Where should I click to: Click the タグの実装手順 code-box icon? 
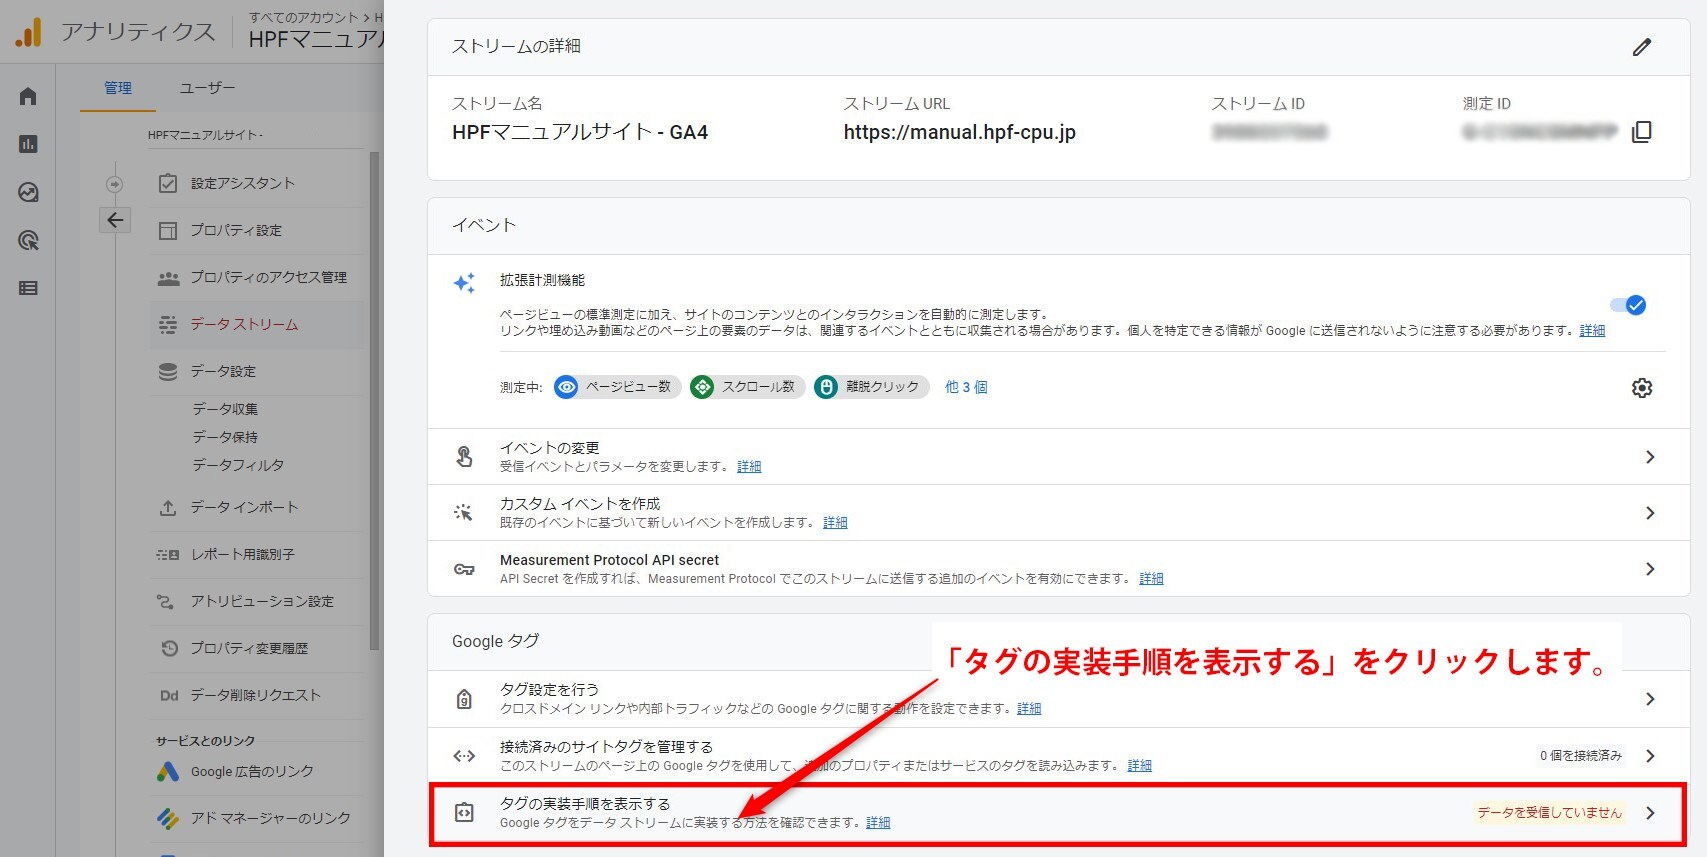point(464,813)
